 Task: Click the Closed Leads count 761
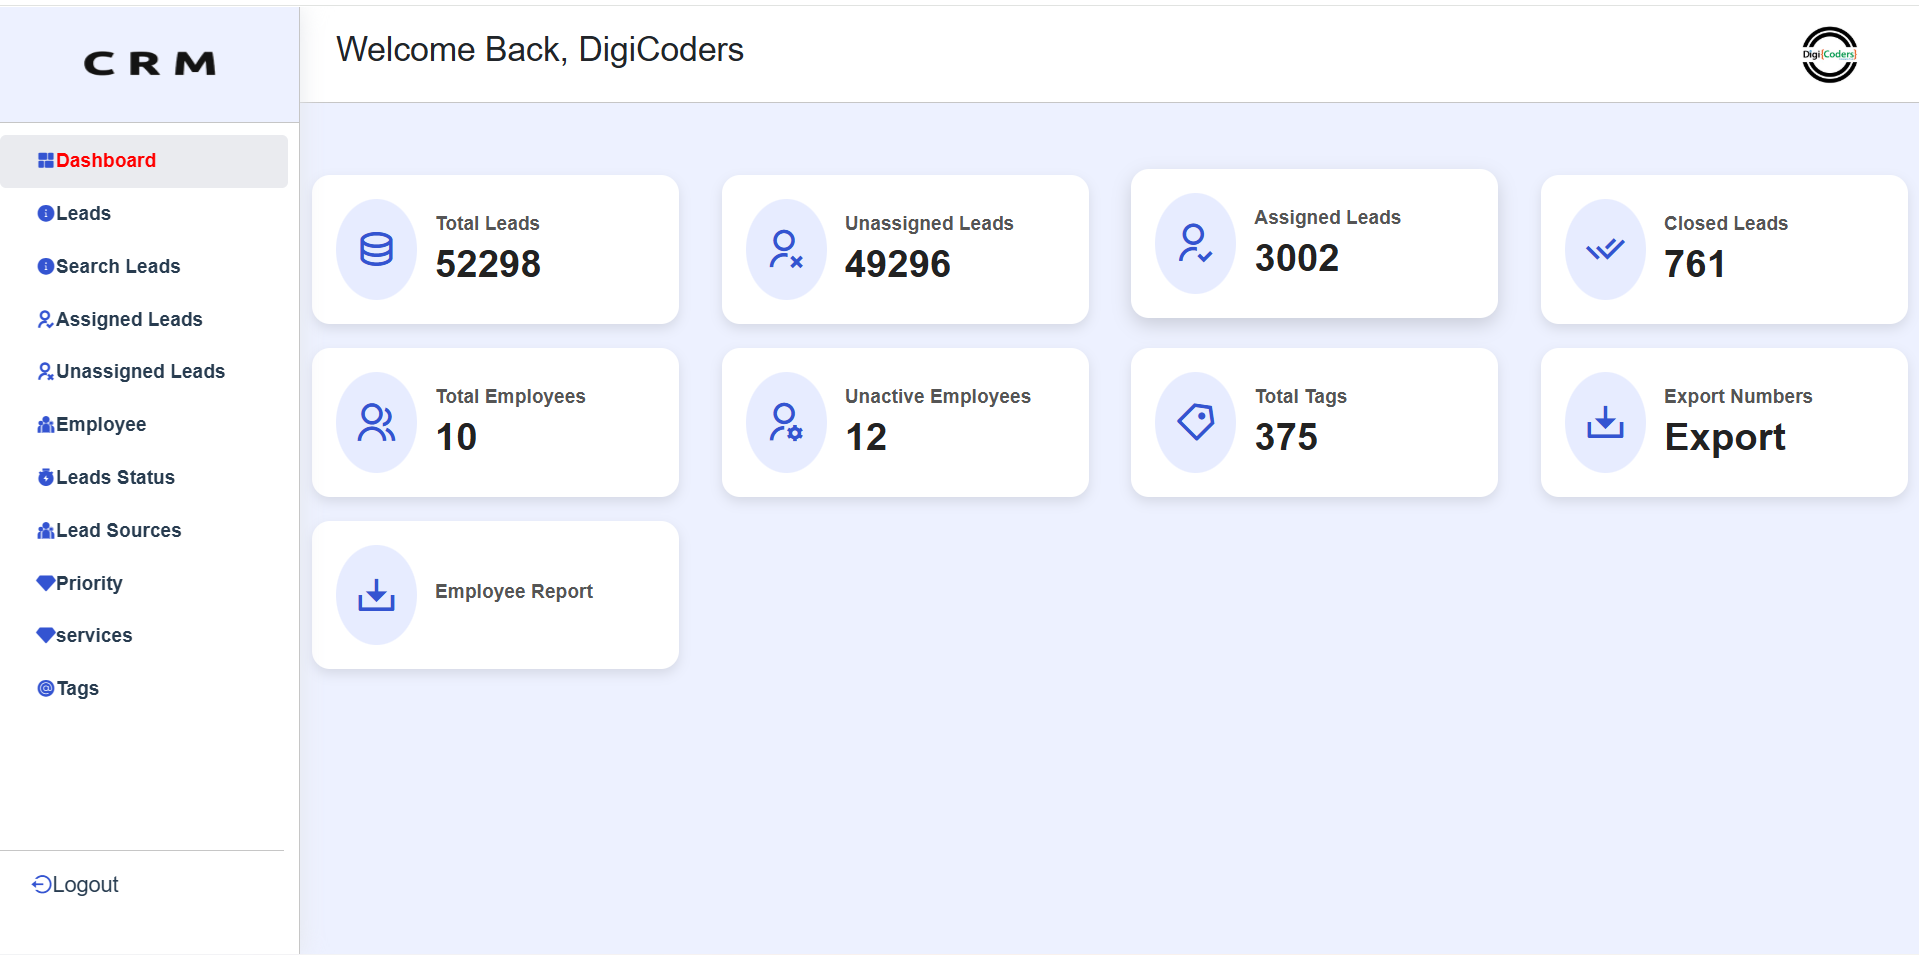click(x=1695, y=264)
